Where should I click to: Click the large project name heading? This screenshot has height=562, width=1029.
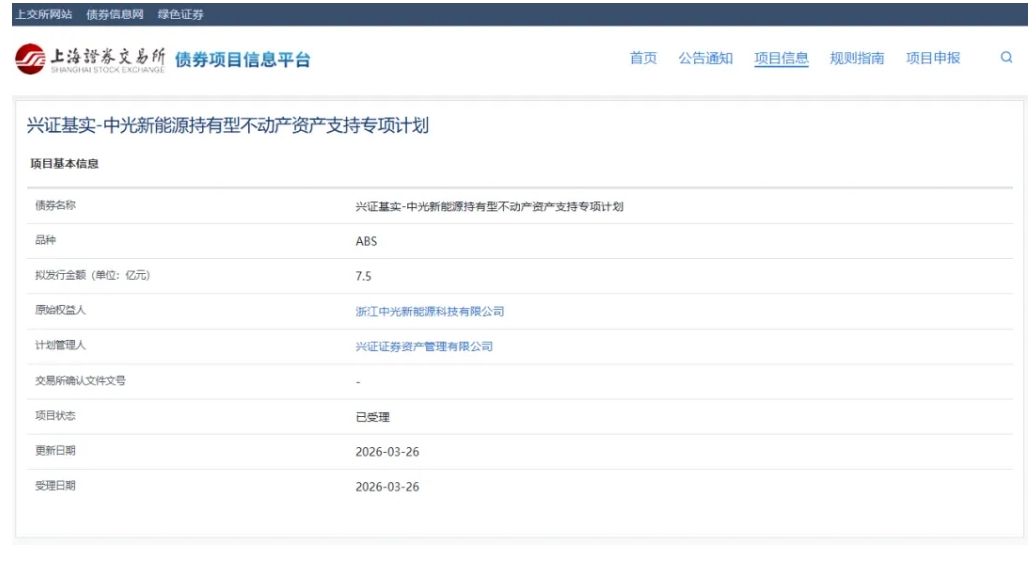point(228,126)
